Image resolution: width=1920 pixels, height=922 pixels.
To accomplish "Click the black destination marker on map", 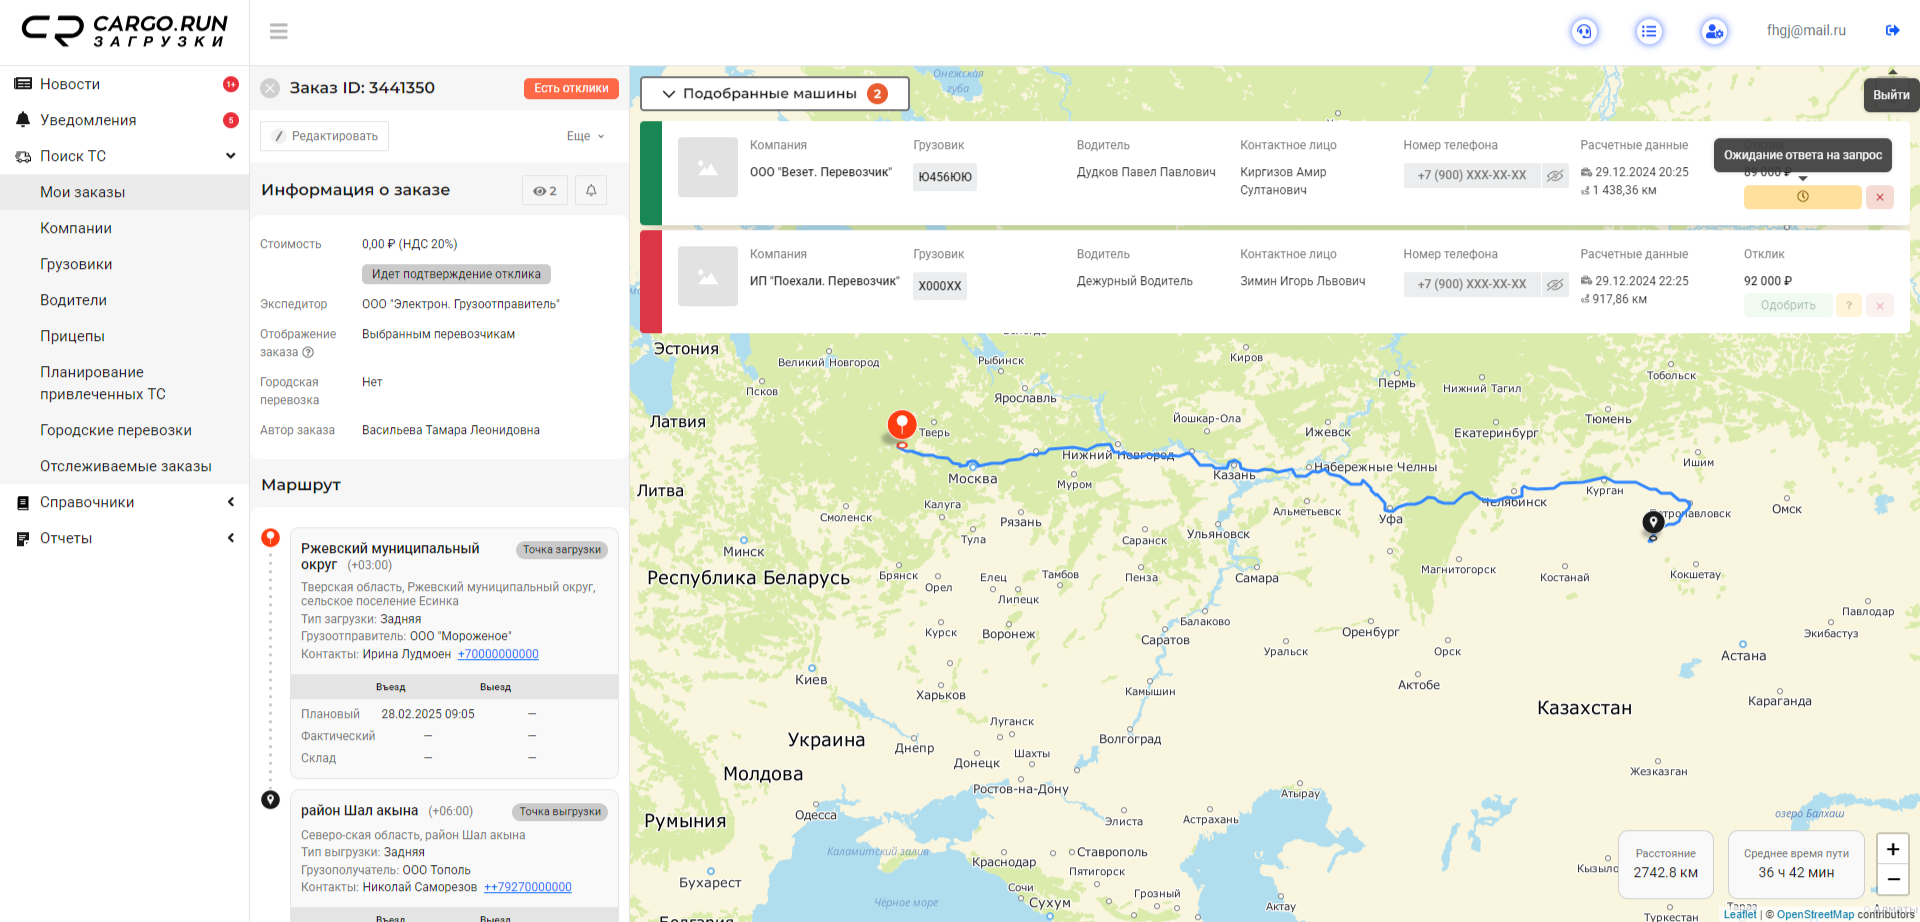I will (x=1653, y=522).
